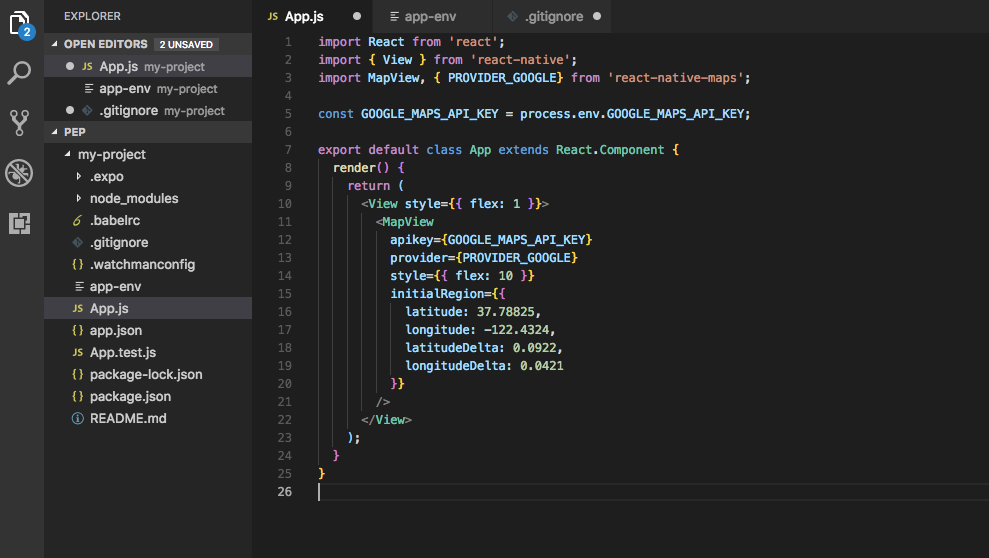The width and height of the screenshot is (989, 558).
Task: Click the latitude value 37.78825
Action: tap(505, 311)
